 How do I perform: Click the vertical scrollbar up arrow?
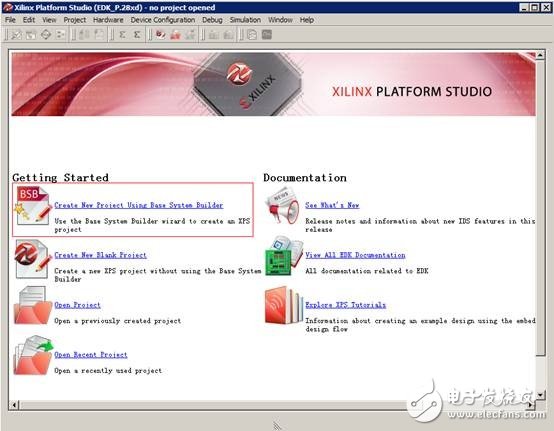[540, 55]
